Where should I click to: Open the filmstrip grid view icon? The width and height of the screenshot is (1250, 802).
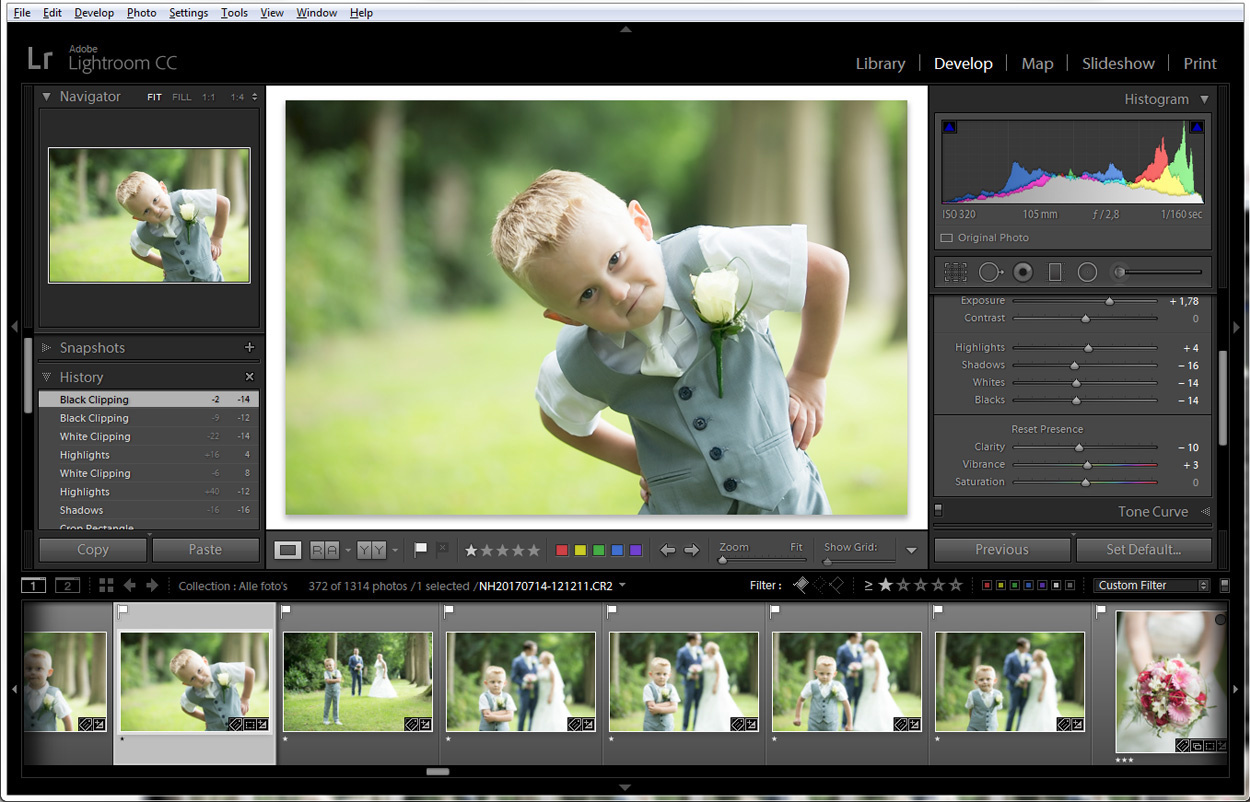pos(106,585)
